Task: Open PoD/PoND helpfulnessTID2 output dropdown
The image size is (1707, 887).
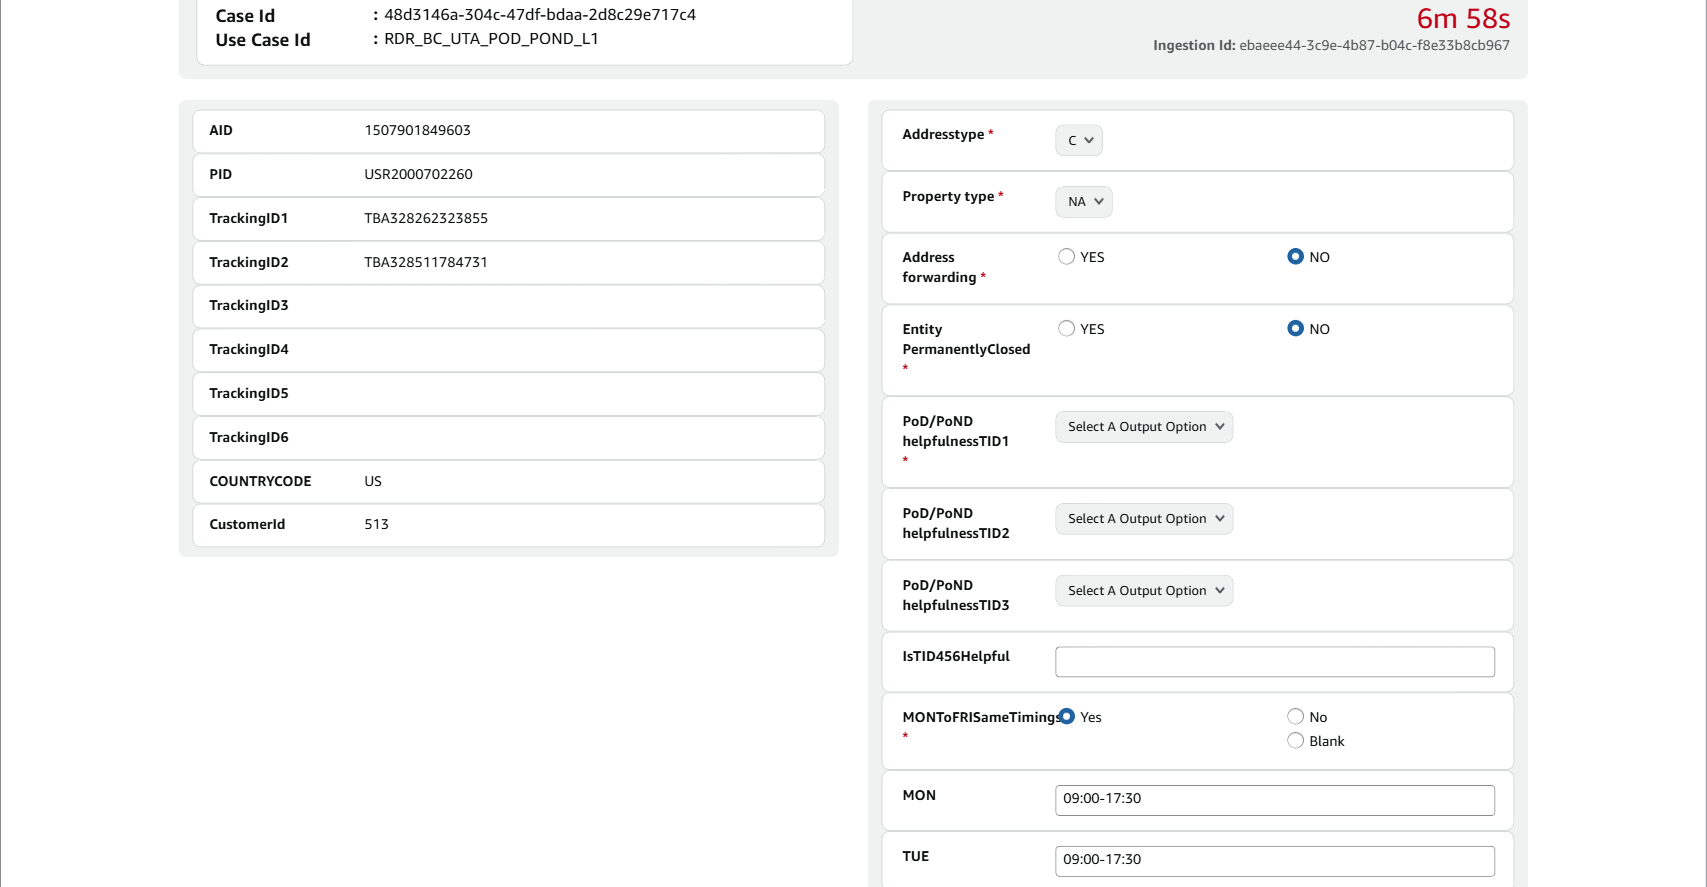Action: [1144, 519]
